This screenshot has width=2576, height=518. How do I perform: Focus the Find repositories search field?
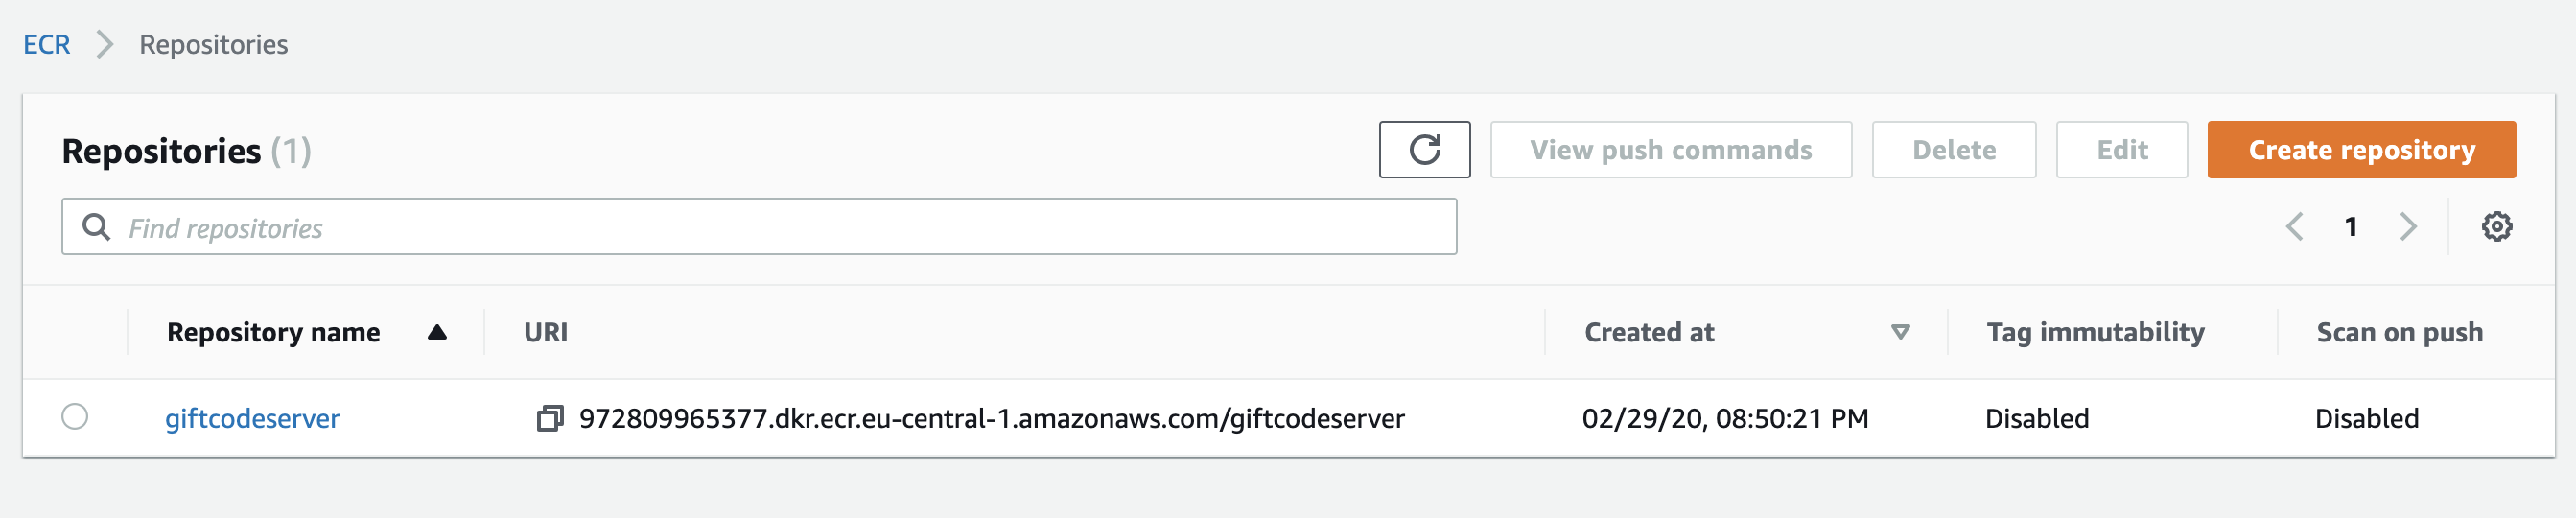(x=759, y=227)
